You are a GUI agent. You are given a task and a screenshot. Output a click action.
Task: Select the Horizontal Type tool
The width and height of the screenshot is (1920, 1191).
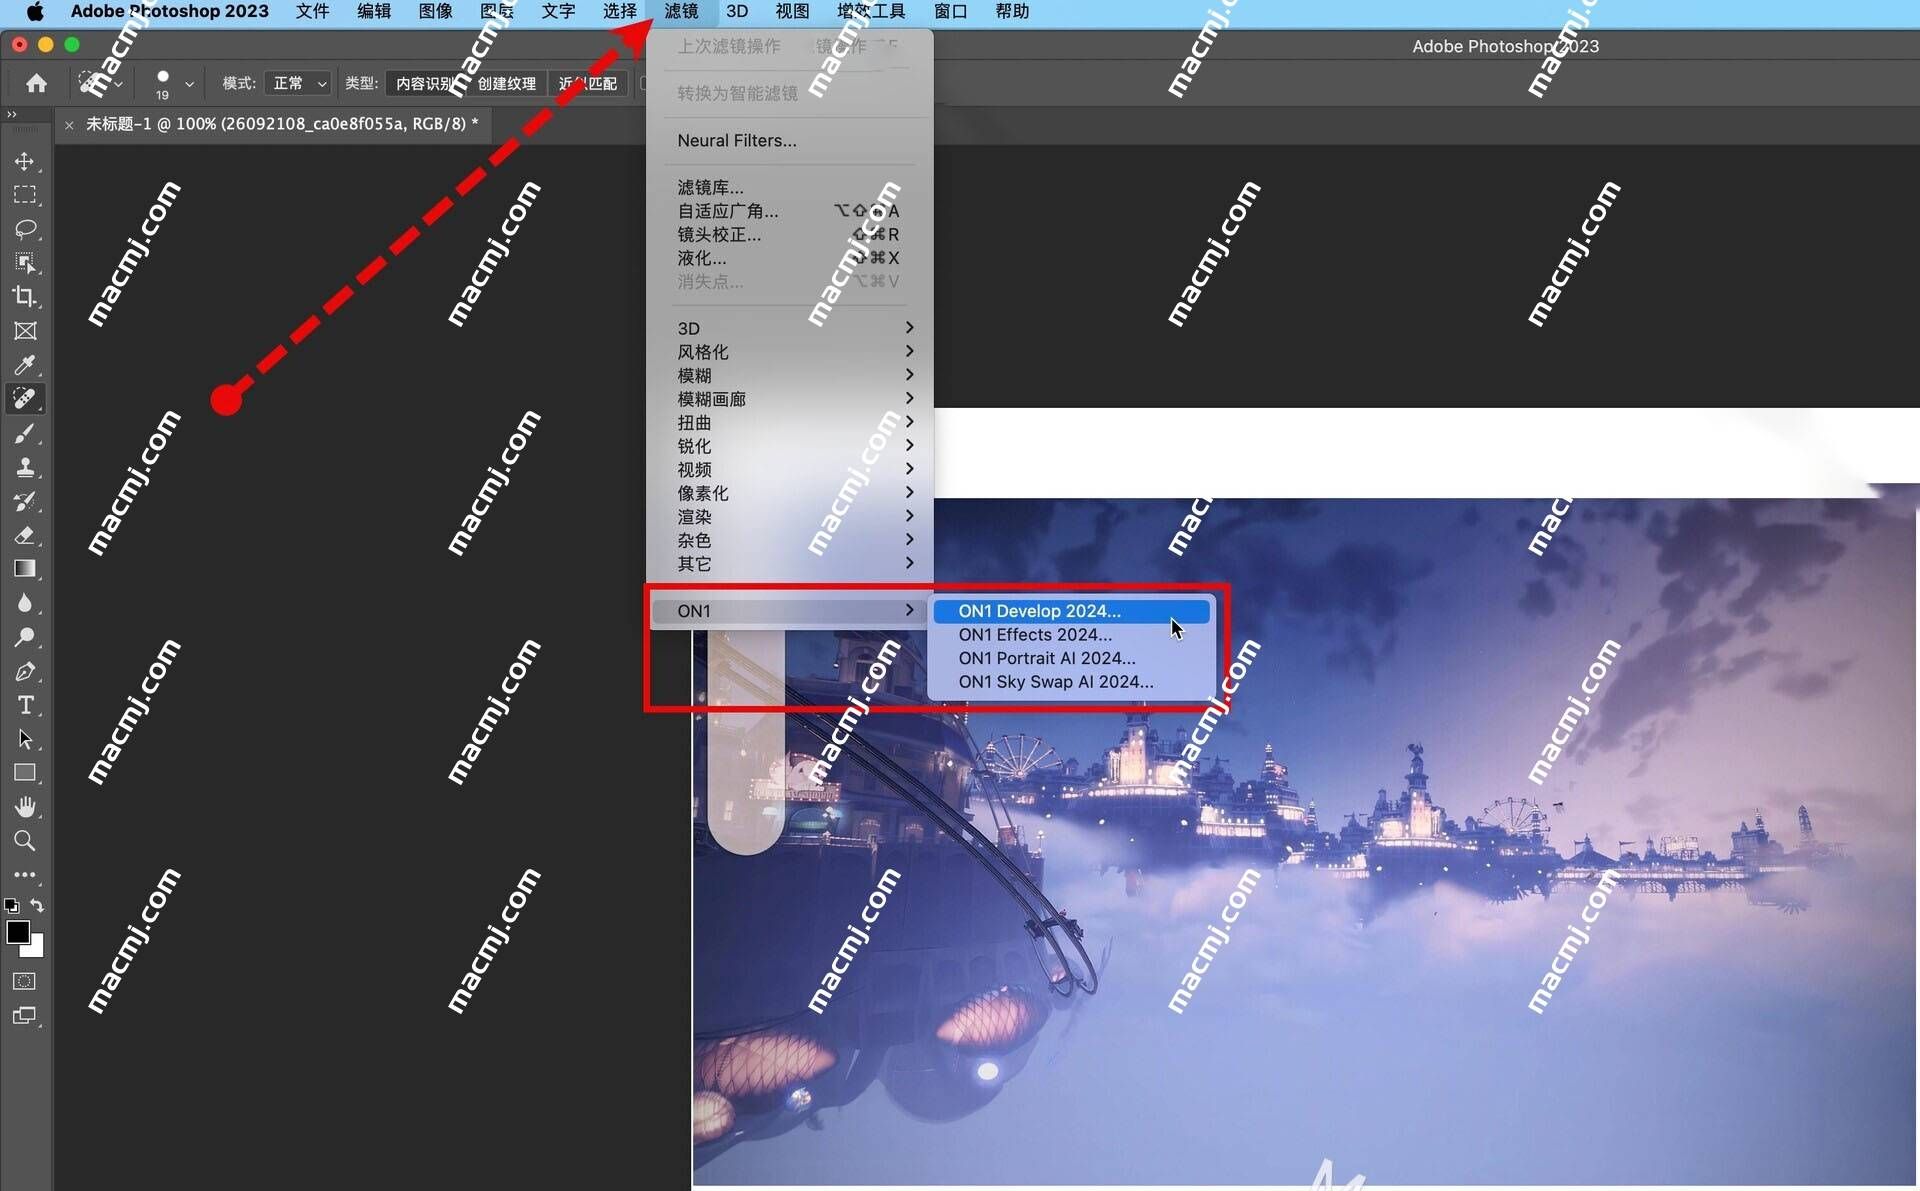point(25,705)
